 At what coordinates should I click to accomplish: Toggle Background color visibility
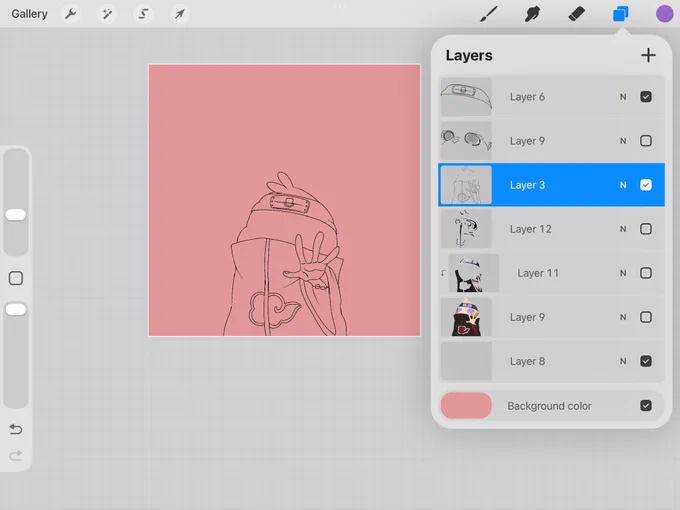(x=646, y=405)
